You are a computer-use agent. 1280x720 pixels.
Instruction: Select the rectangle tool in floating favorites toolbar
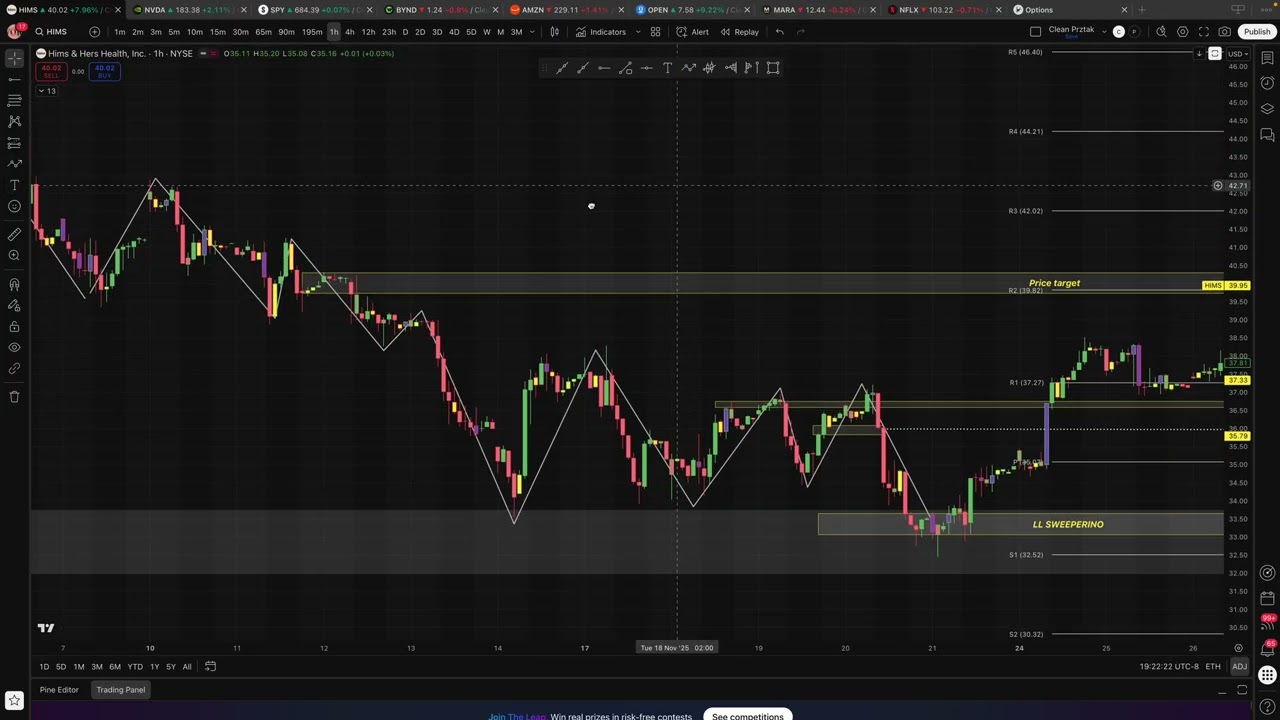(x=773, y=68)
